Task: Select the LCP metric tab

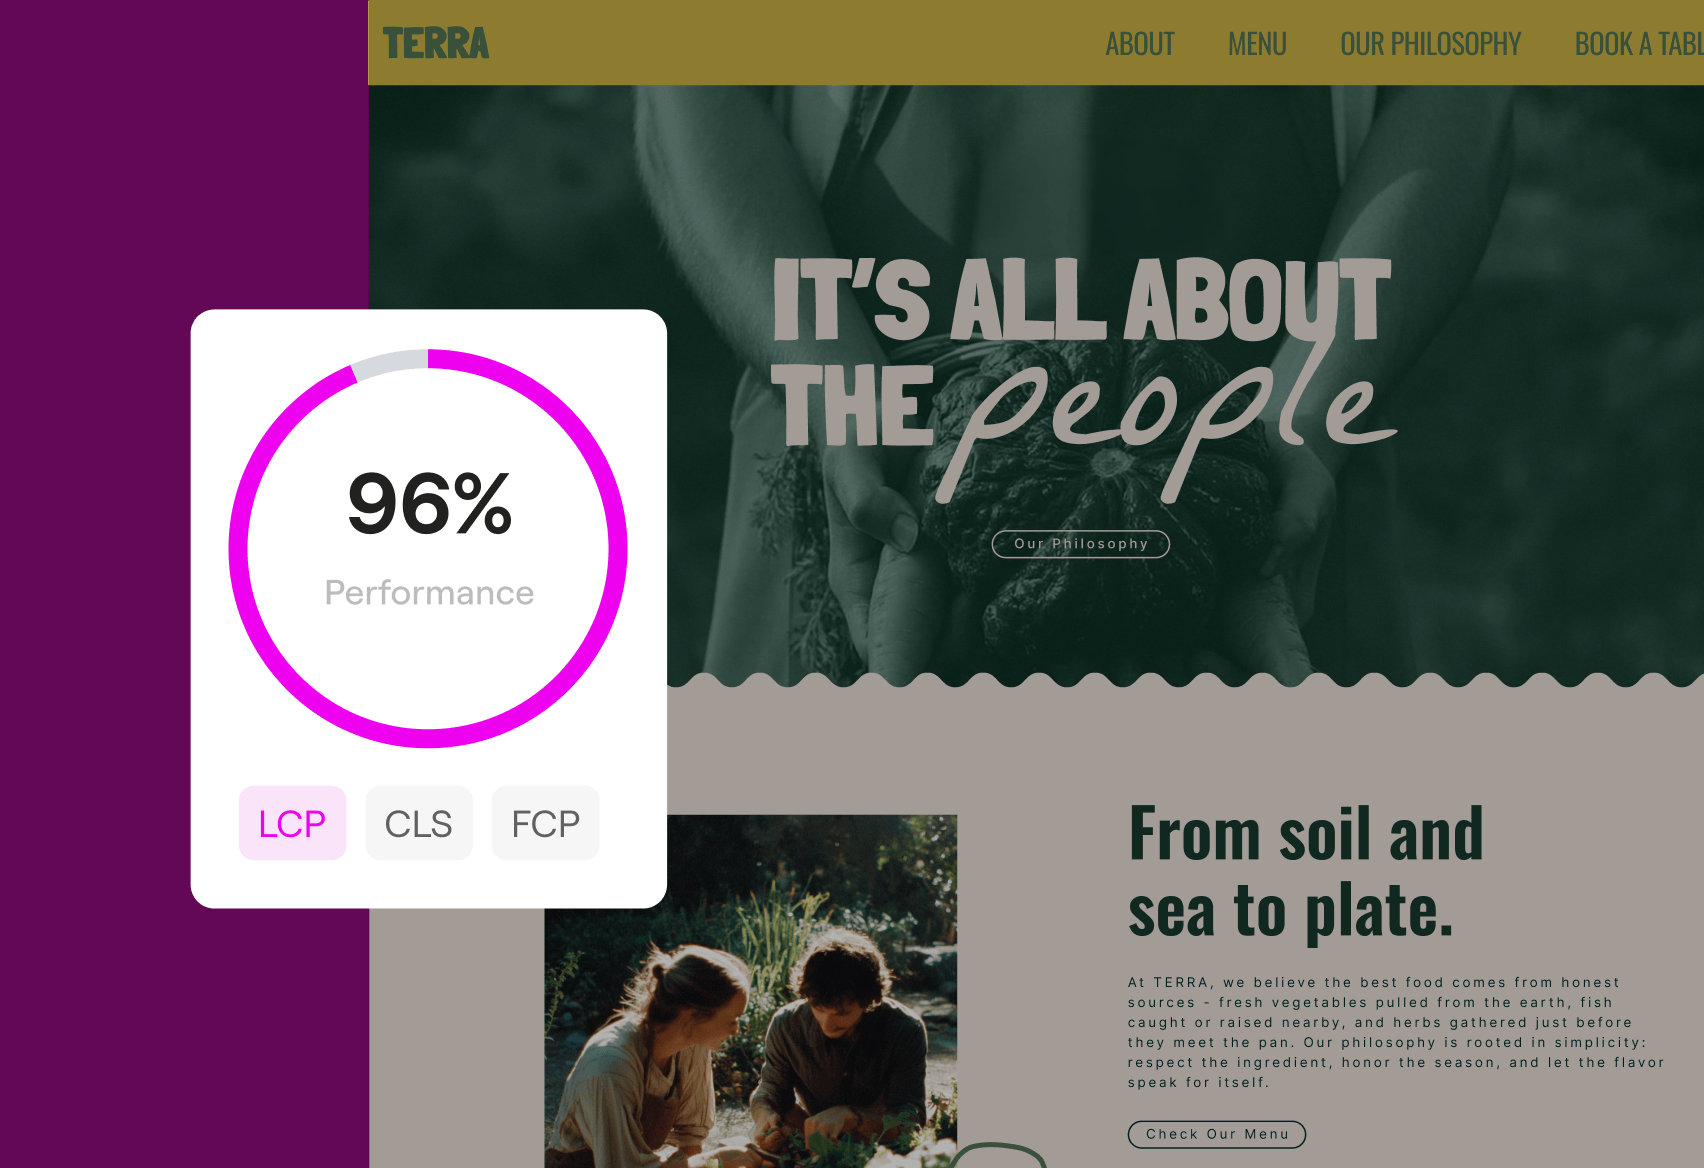Action: (x=292, y=823)
